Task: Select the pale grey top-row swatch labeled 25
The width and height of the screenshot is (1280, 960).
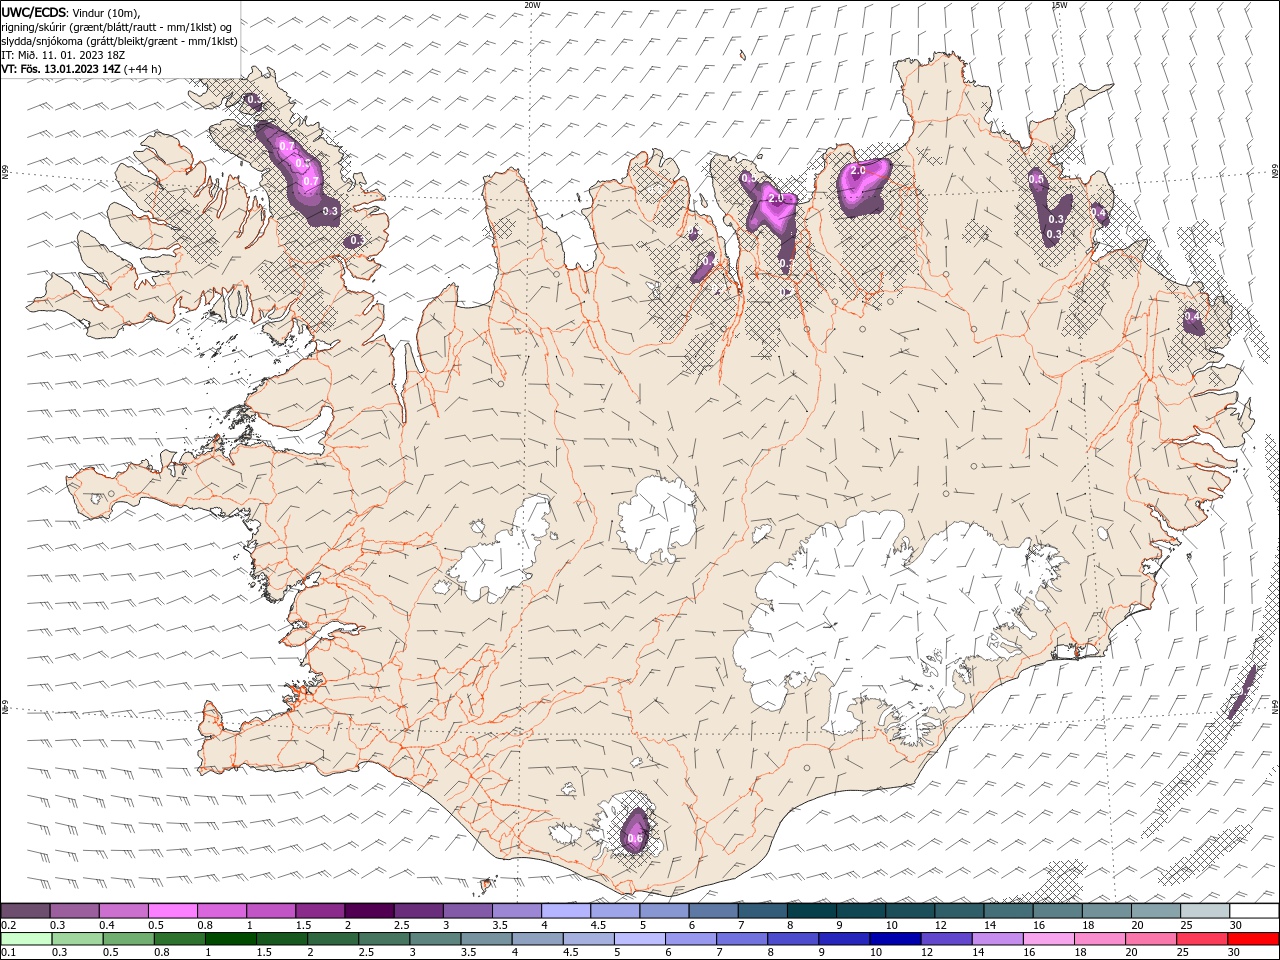Action: 1206,910
